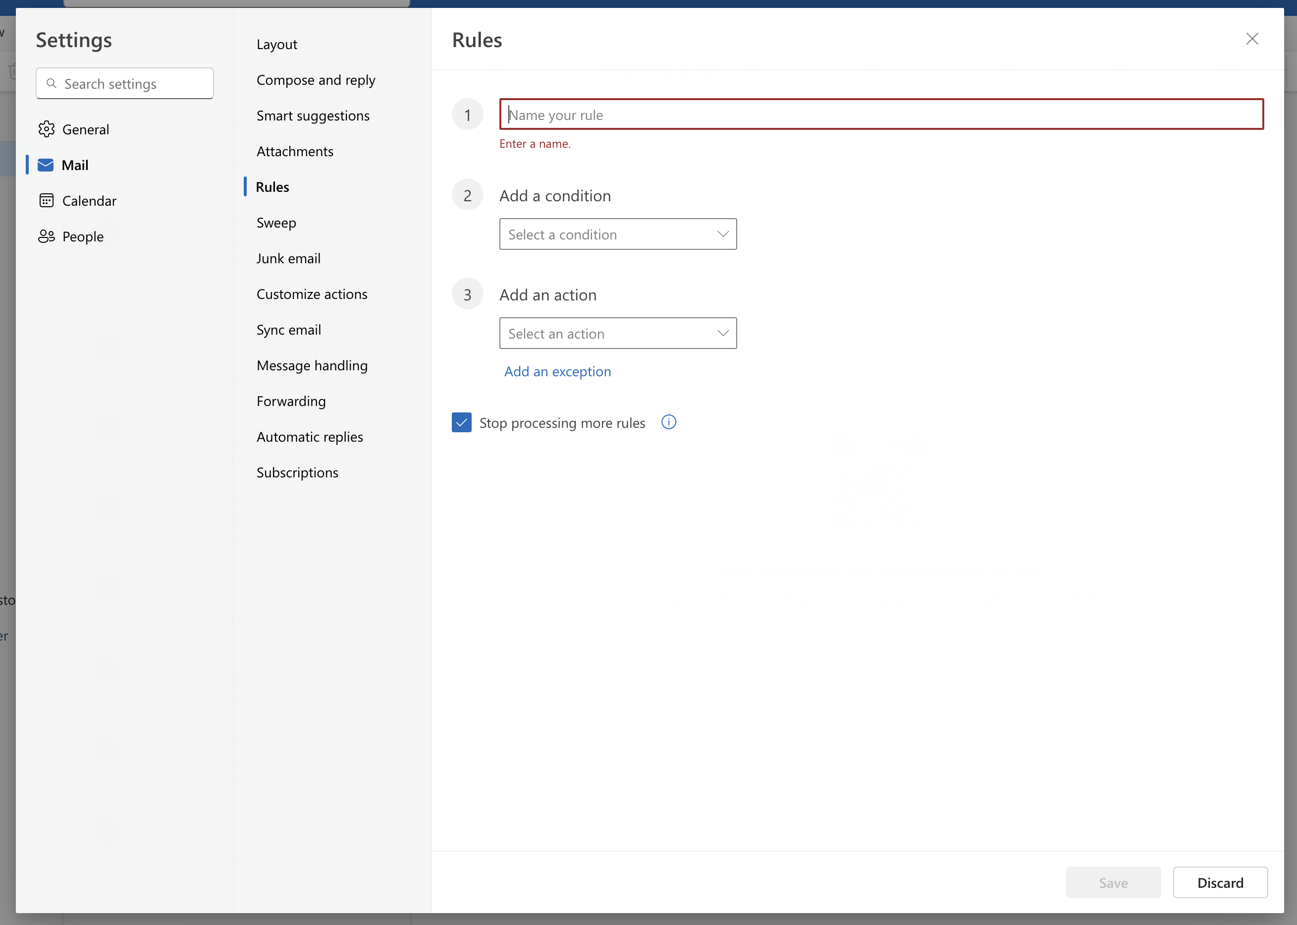Screen dimensions: 1297x925
Task: Open the Junk email section
Action: coord(288,258)
